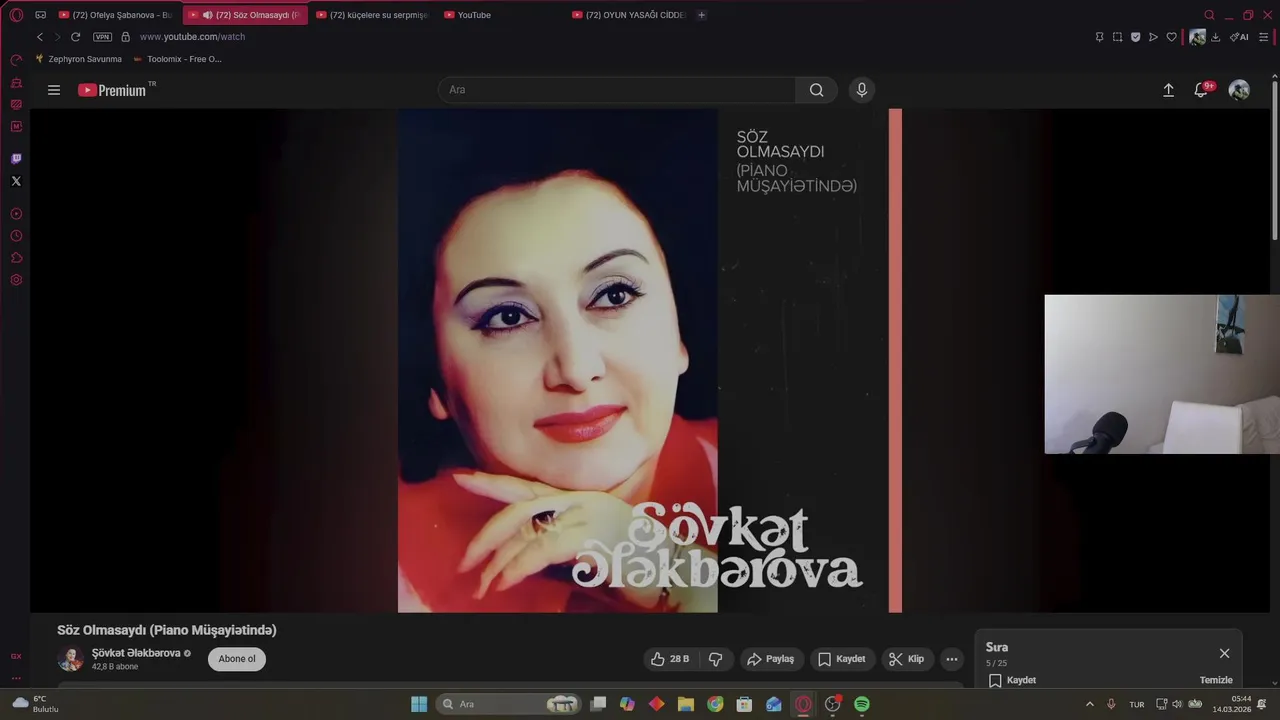Open Zephyron Savunma bookmark
Screen dimensions: 1280x720
coord(78,59)
